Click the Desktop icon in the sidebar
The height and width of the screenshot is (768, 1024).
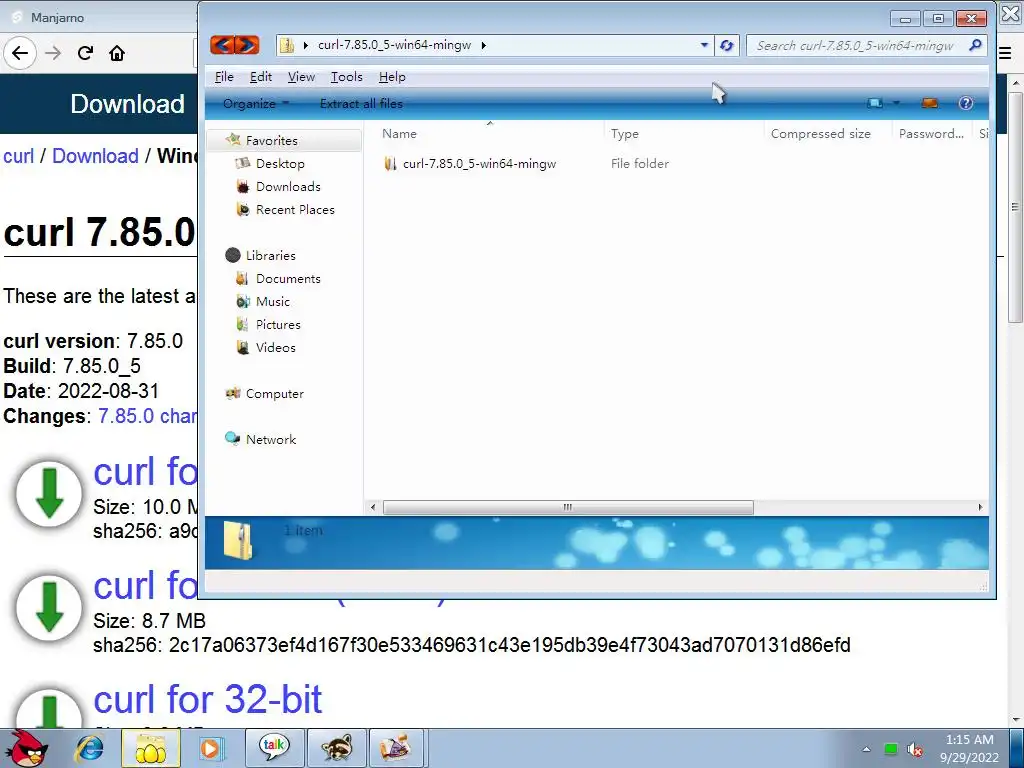(x=242, y=163)
